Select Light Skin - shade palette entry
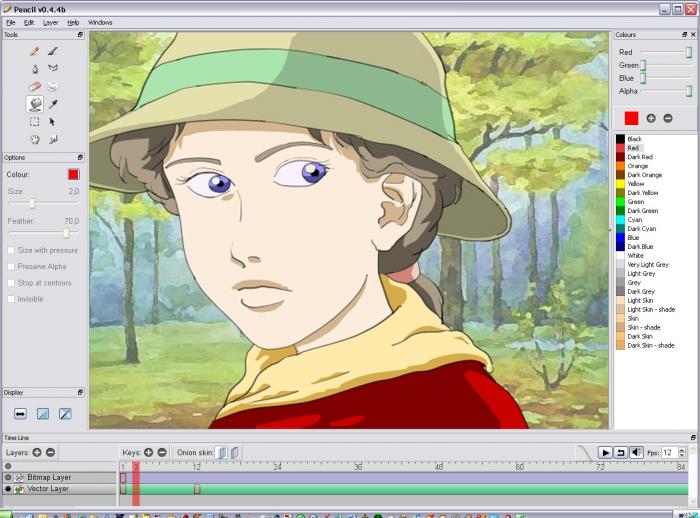700x518 pixels. [651, 309]
